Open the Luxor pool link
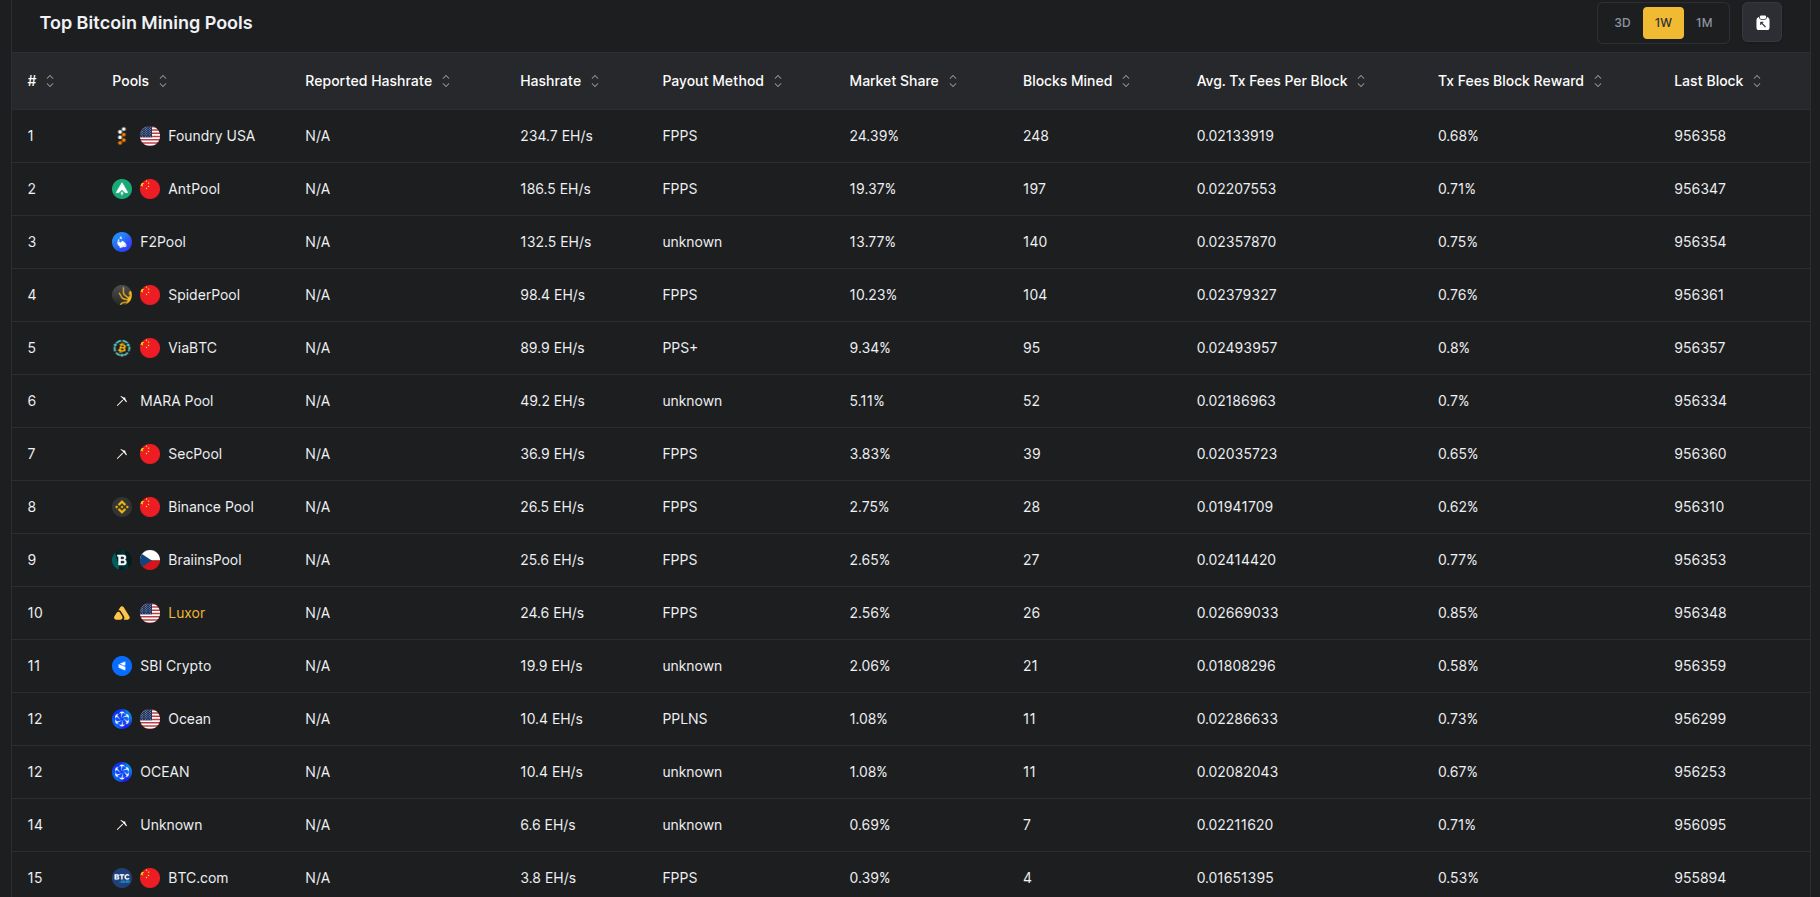The image size is (1820, 897). coord(186,613)
